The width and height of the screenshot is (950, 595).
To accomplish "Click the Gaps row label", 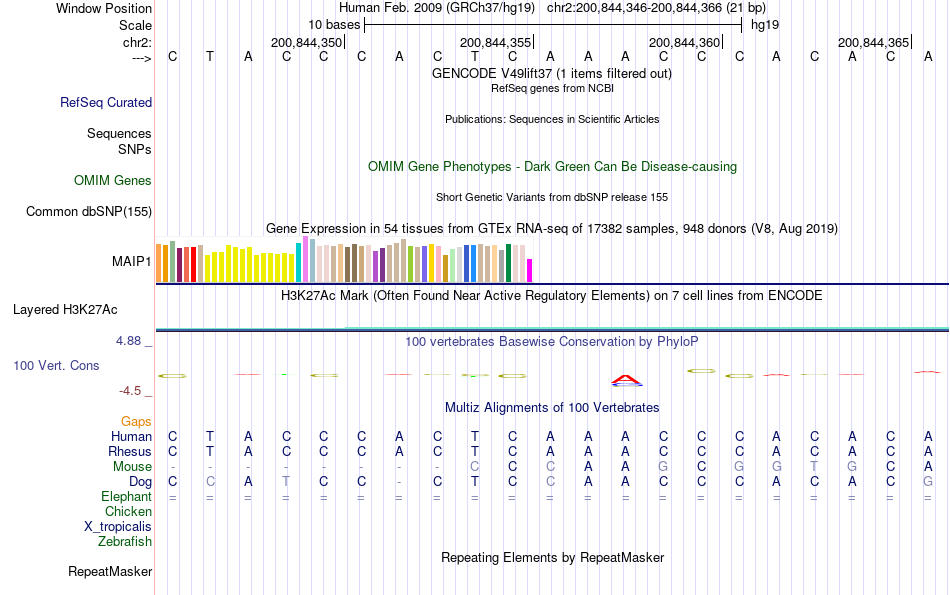I will pos(136,421).
